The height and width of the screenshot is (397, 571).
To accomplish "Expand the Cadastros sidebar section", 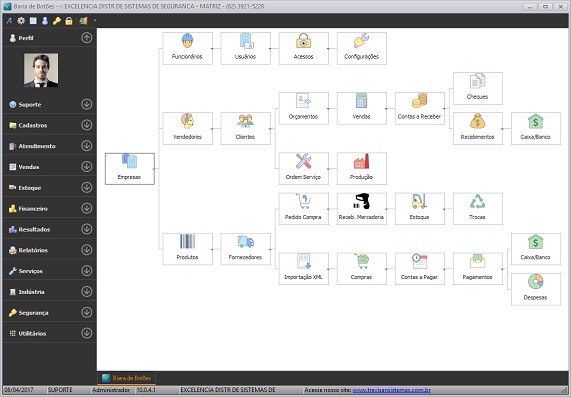I will 87,125.
